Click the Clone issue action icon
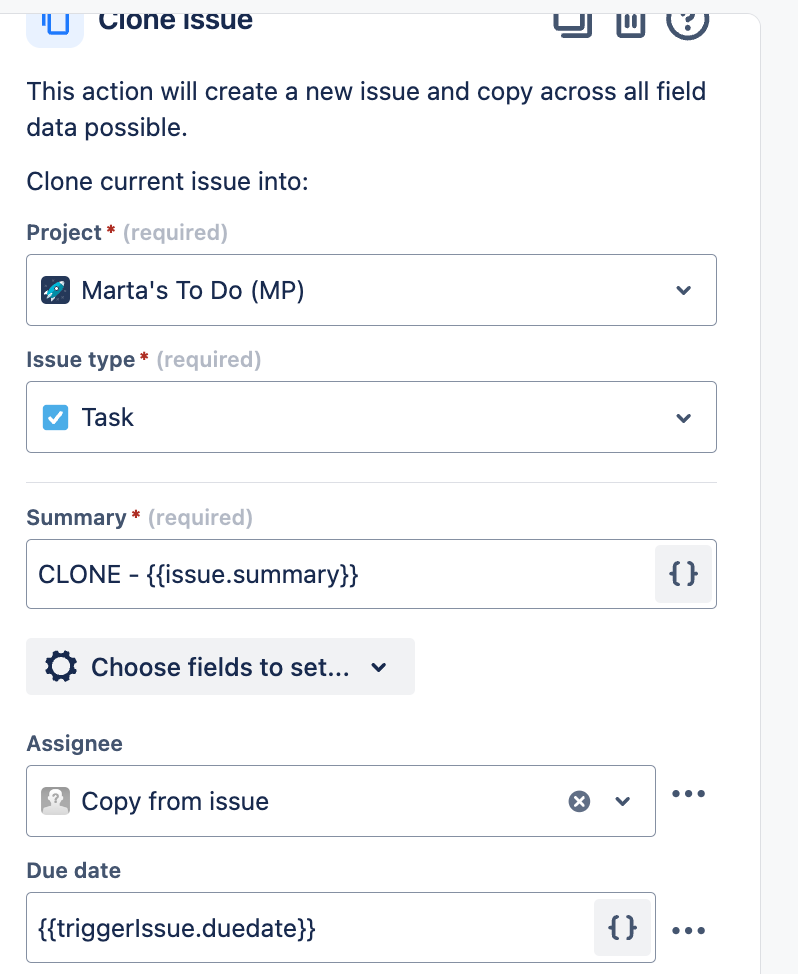The width and height of the screenshot is (798, 974). coord(54,22)
